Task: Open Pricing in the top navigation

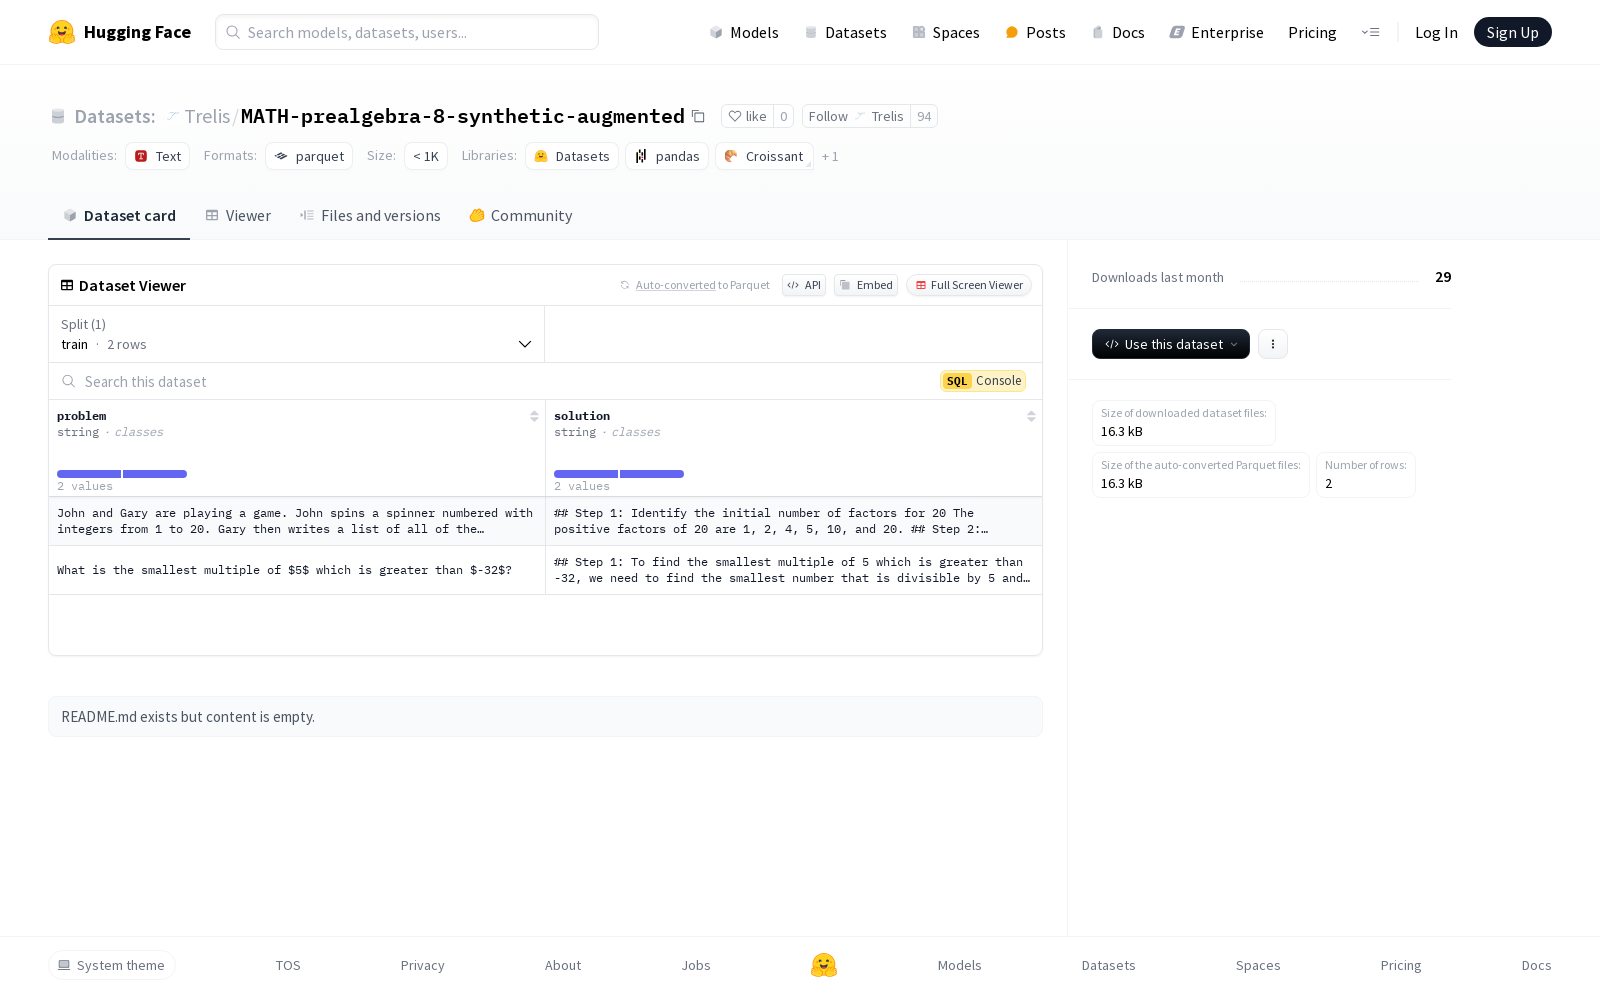Action: coord(1312,32)
